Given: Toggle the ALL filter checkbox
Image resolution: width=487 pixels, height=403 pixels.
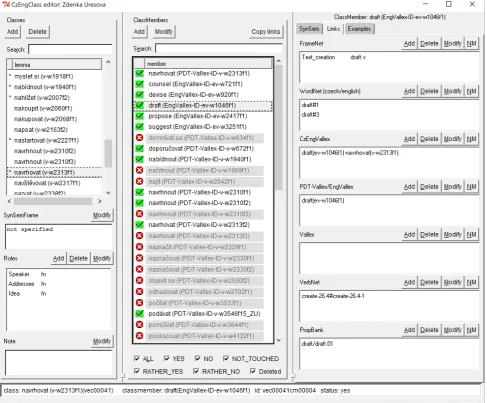Looking at the screenshot, I should pyautogui.click(x=137, y=358).
